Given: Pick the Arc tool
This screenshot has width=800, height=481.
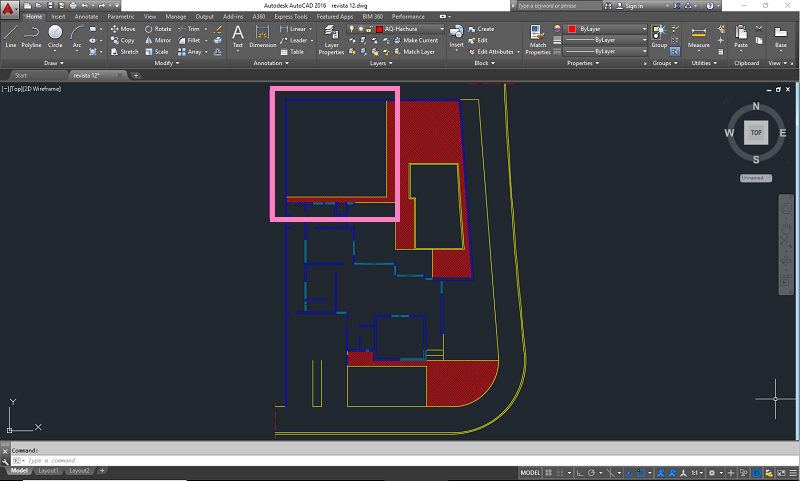Looking at the screenshot, I should tap(77, 36).
